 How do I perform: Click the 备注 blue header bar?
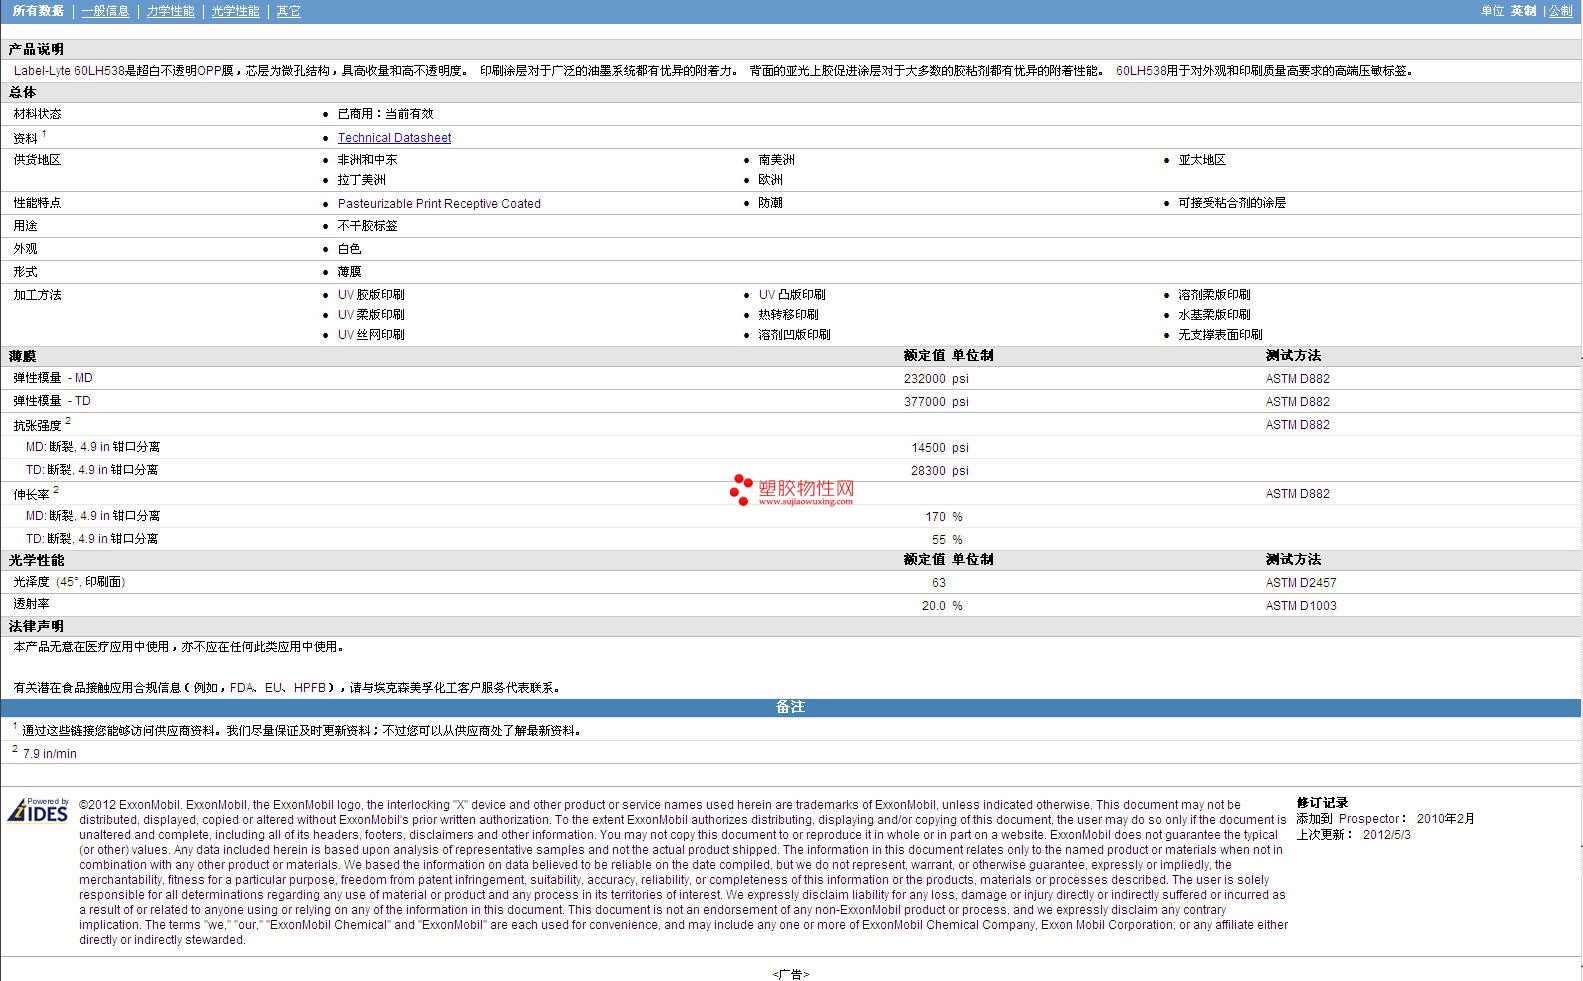pyautogui.click(x=790, y=707)
